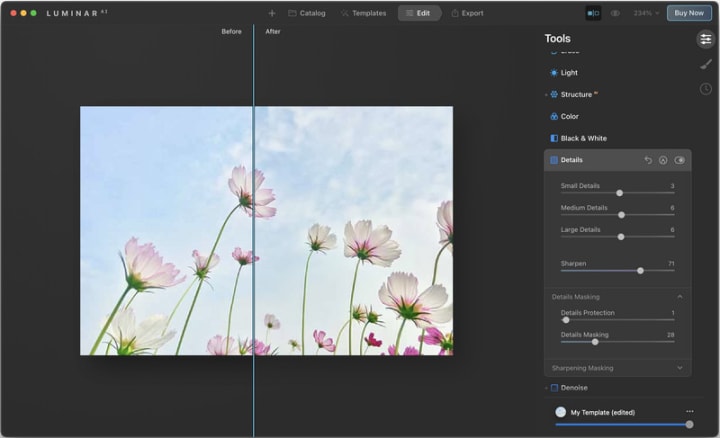Select the local masking brush icon
Screen dimensions: 720x438
706,64
